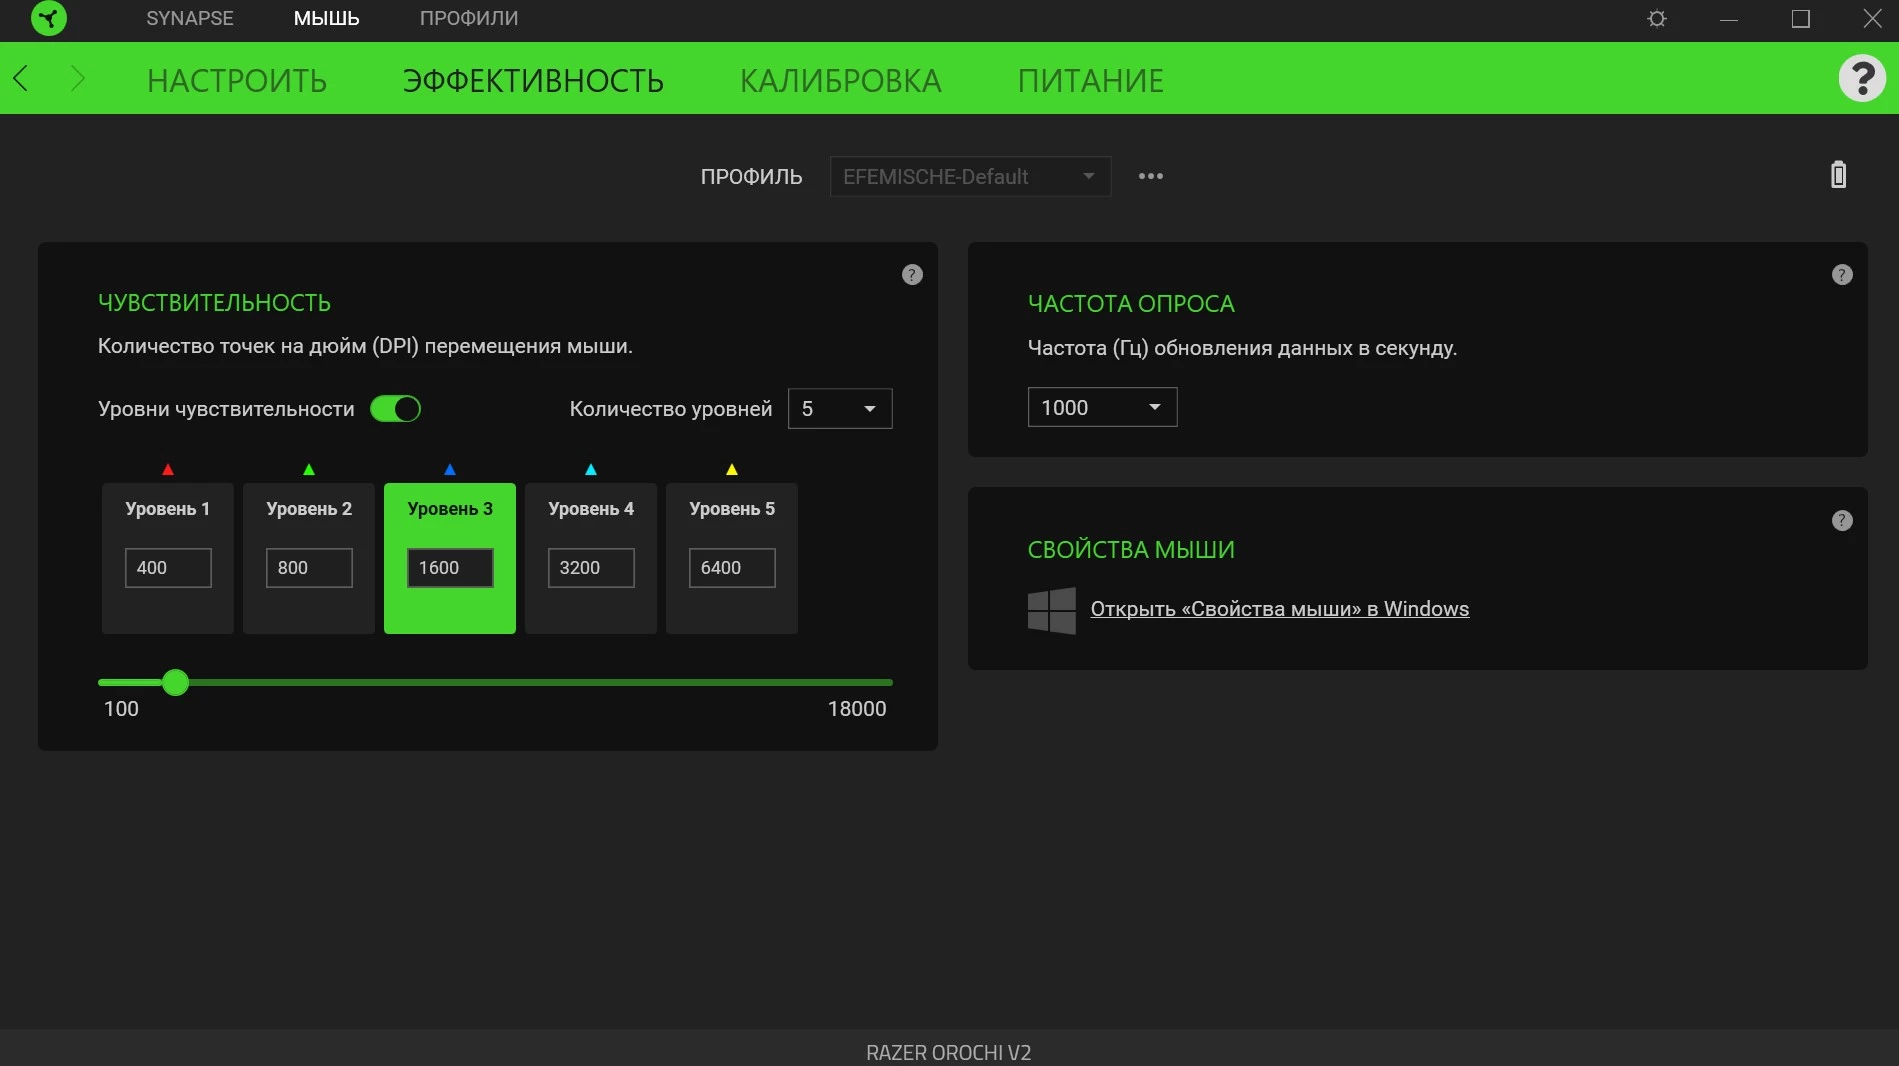Image resolution: width=1899 pixels, height=1066 pixels.
Task: Open settings gear in title bar
Action: pos(1657,19)
